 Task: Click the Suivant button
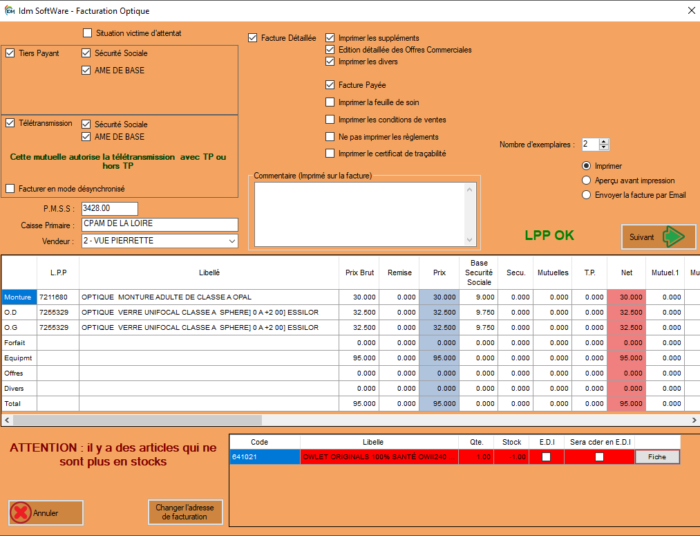point(658,237)
